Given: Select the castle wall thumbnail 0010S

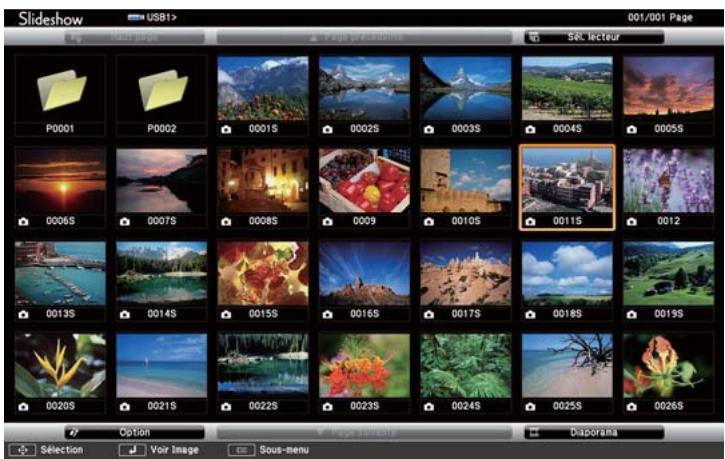Looking at the screenshot, I should [x=466, y=181].
